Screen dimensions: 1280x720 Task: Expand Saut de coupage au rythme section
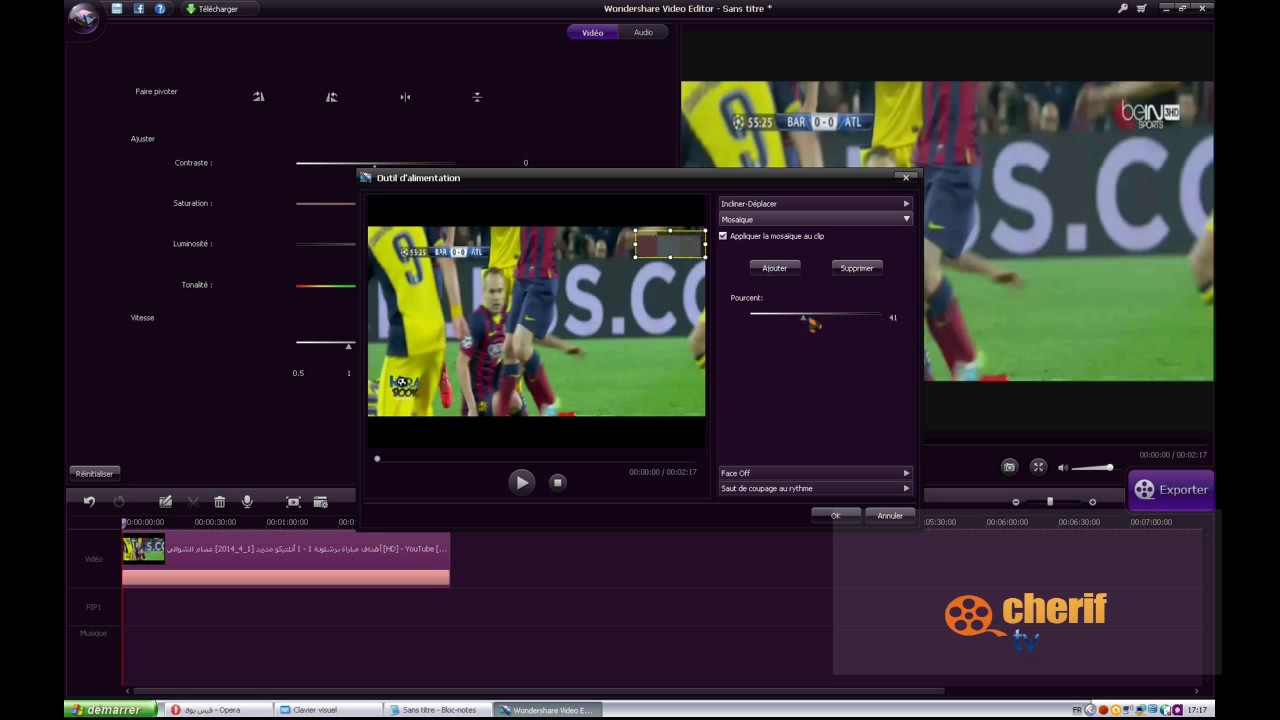815,488
